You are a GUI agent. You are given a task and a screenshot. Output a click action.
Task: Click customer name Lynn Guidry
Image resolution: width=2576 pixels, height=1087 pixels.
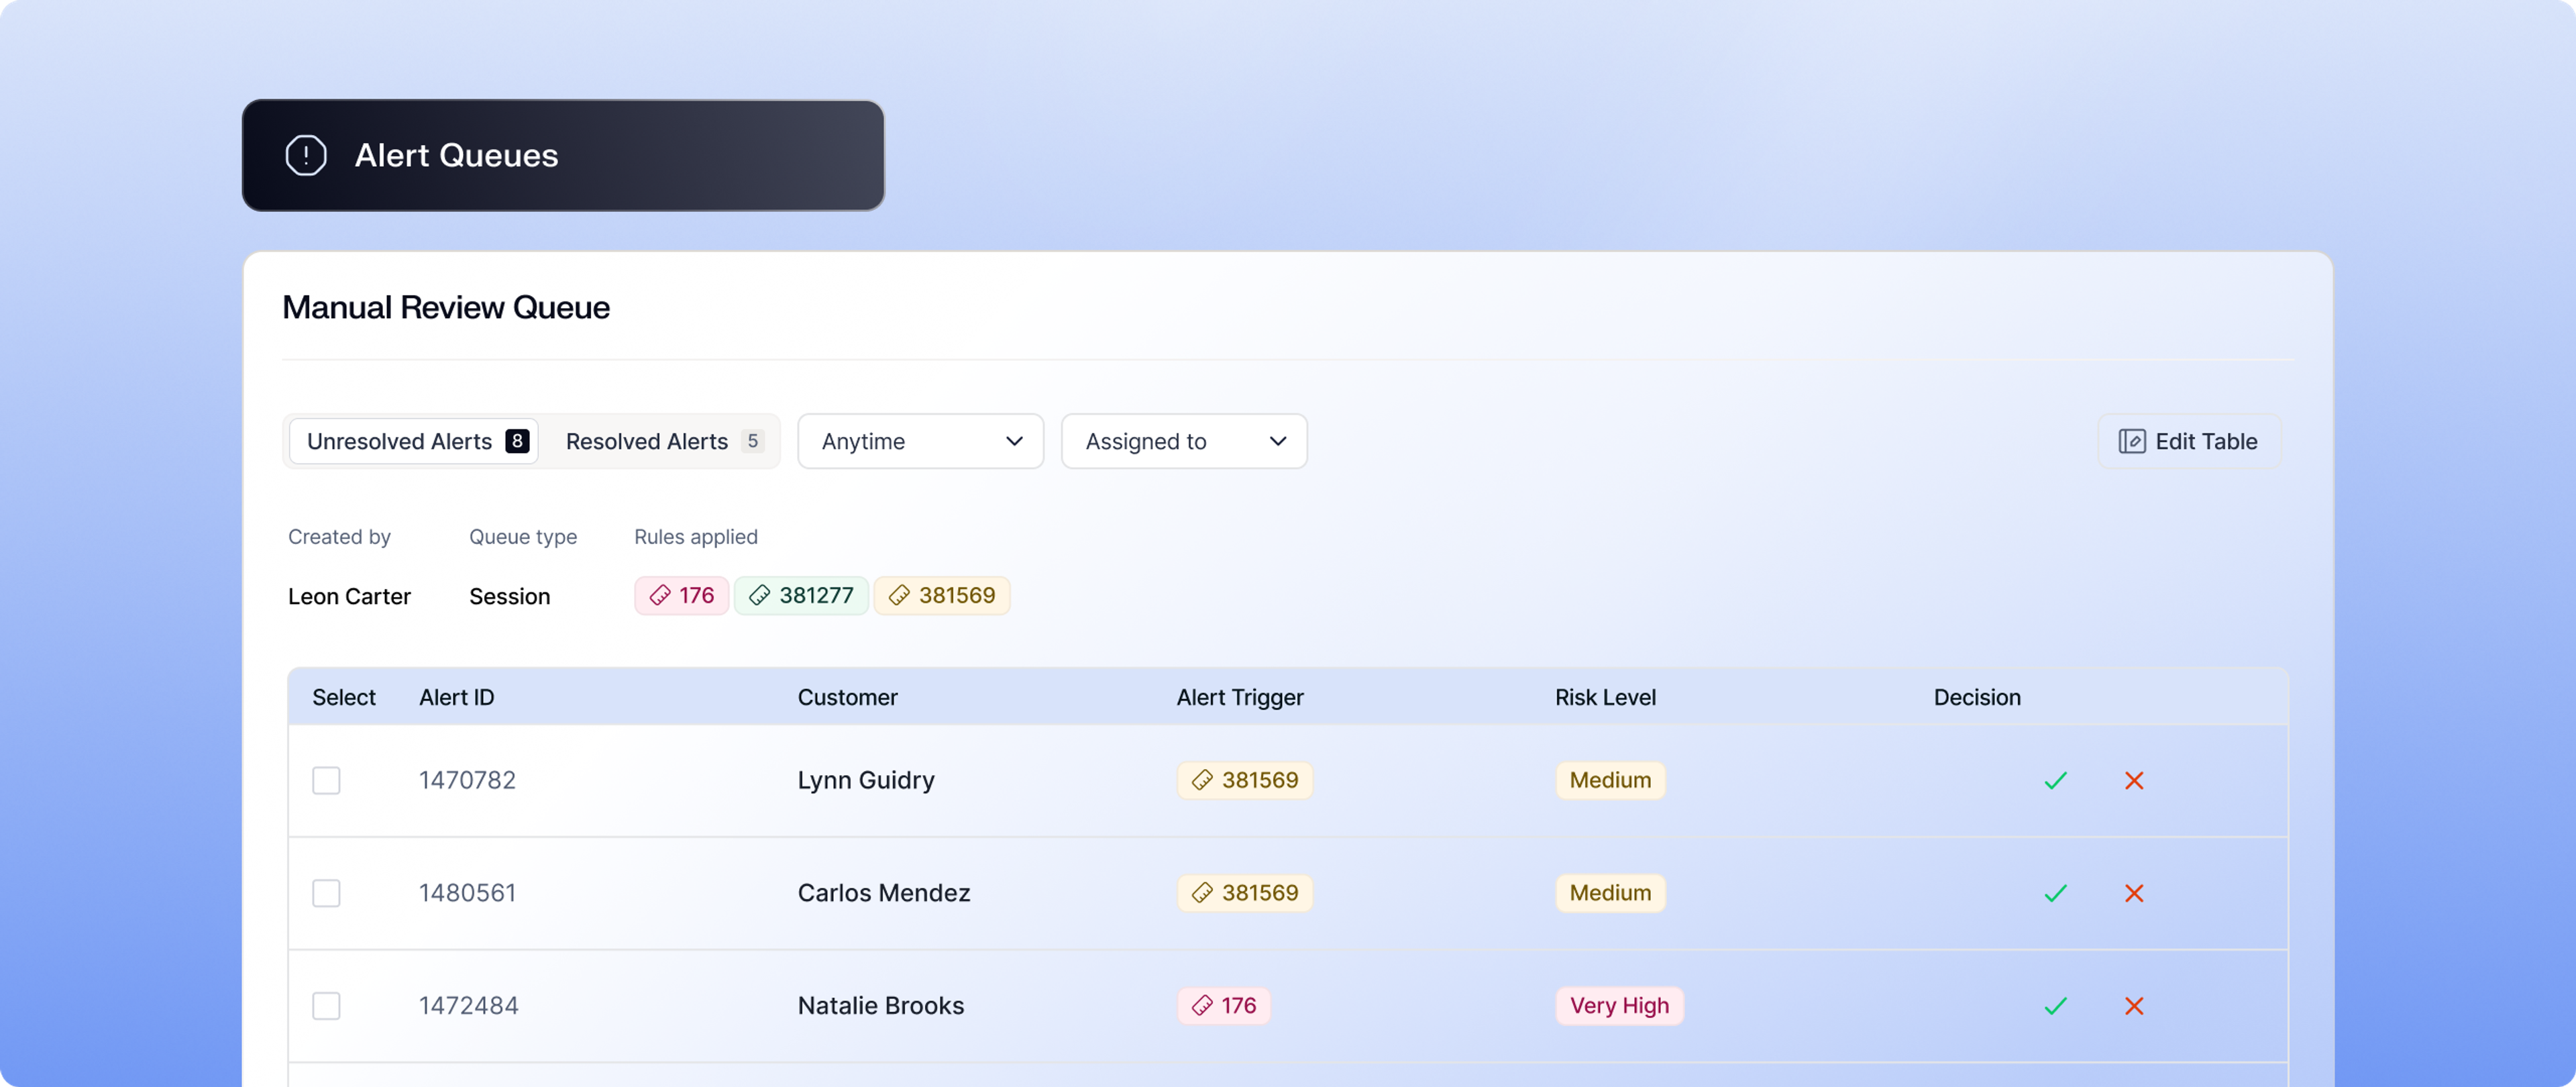[866, 780]
